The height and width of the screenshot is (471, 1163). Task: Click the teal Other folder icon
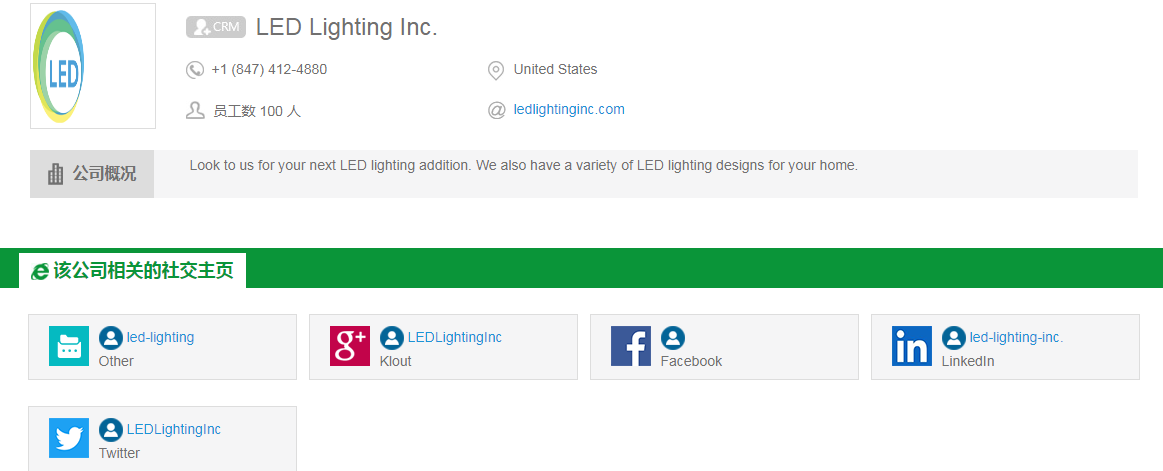click(x=69, y=346)
